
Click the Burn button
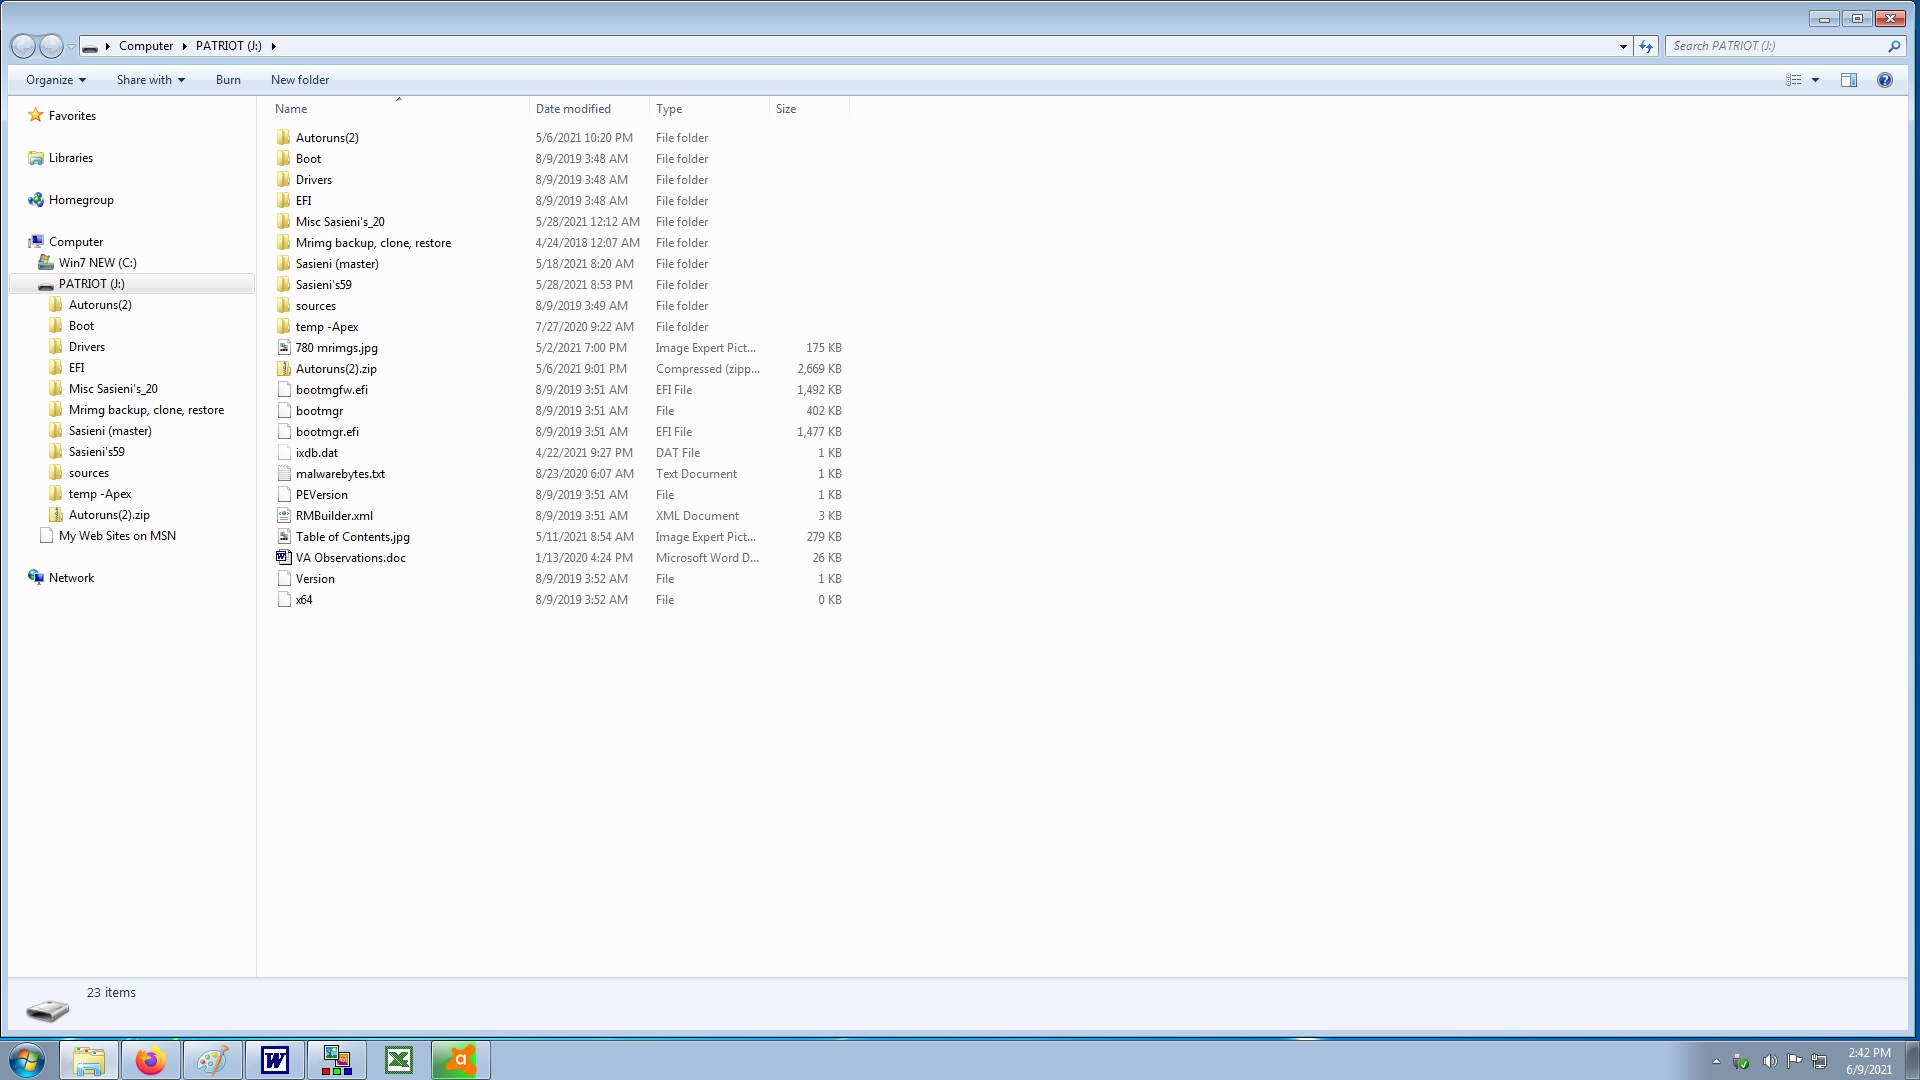click(228, 80)
